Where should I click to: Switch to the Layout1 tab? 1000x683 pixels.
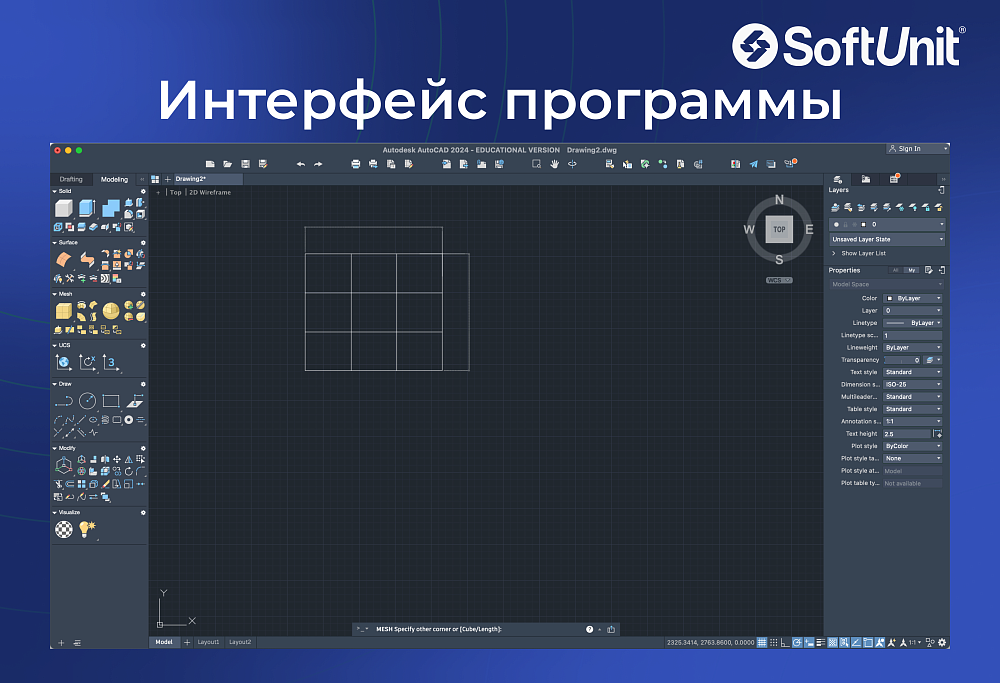tap(208, 642)
